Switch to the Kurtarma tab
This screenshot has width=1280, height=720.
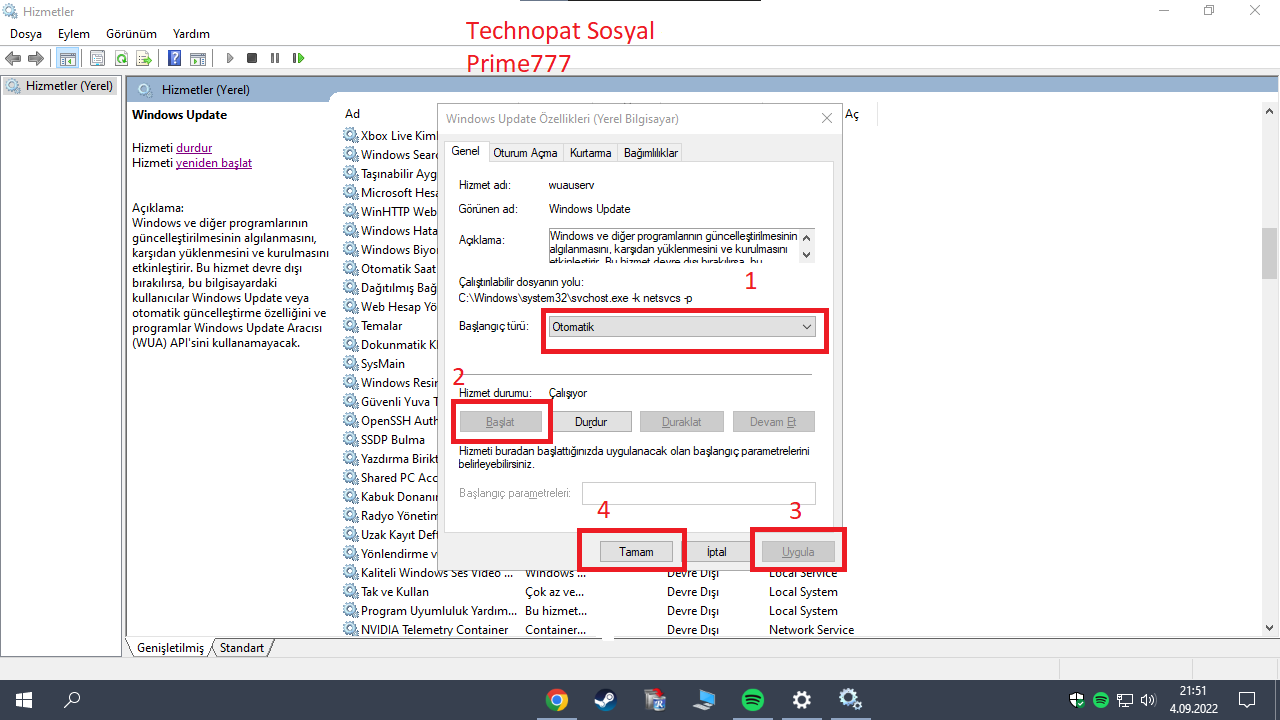pyautogui.click(x=590, y=153)
